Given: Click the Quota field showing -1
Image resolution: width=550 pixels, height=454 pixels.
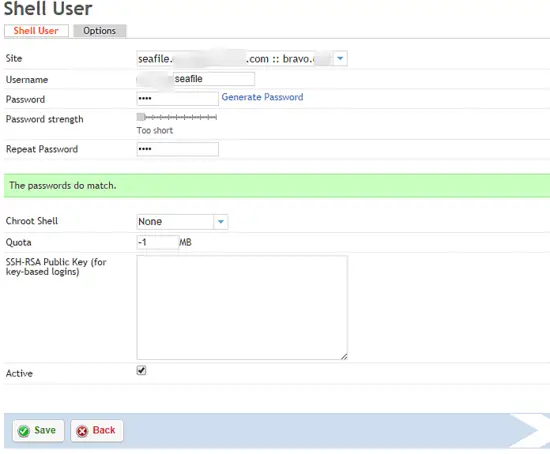Looking at the screenshot, I should click(x=158, y=242).
